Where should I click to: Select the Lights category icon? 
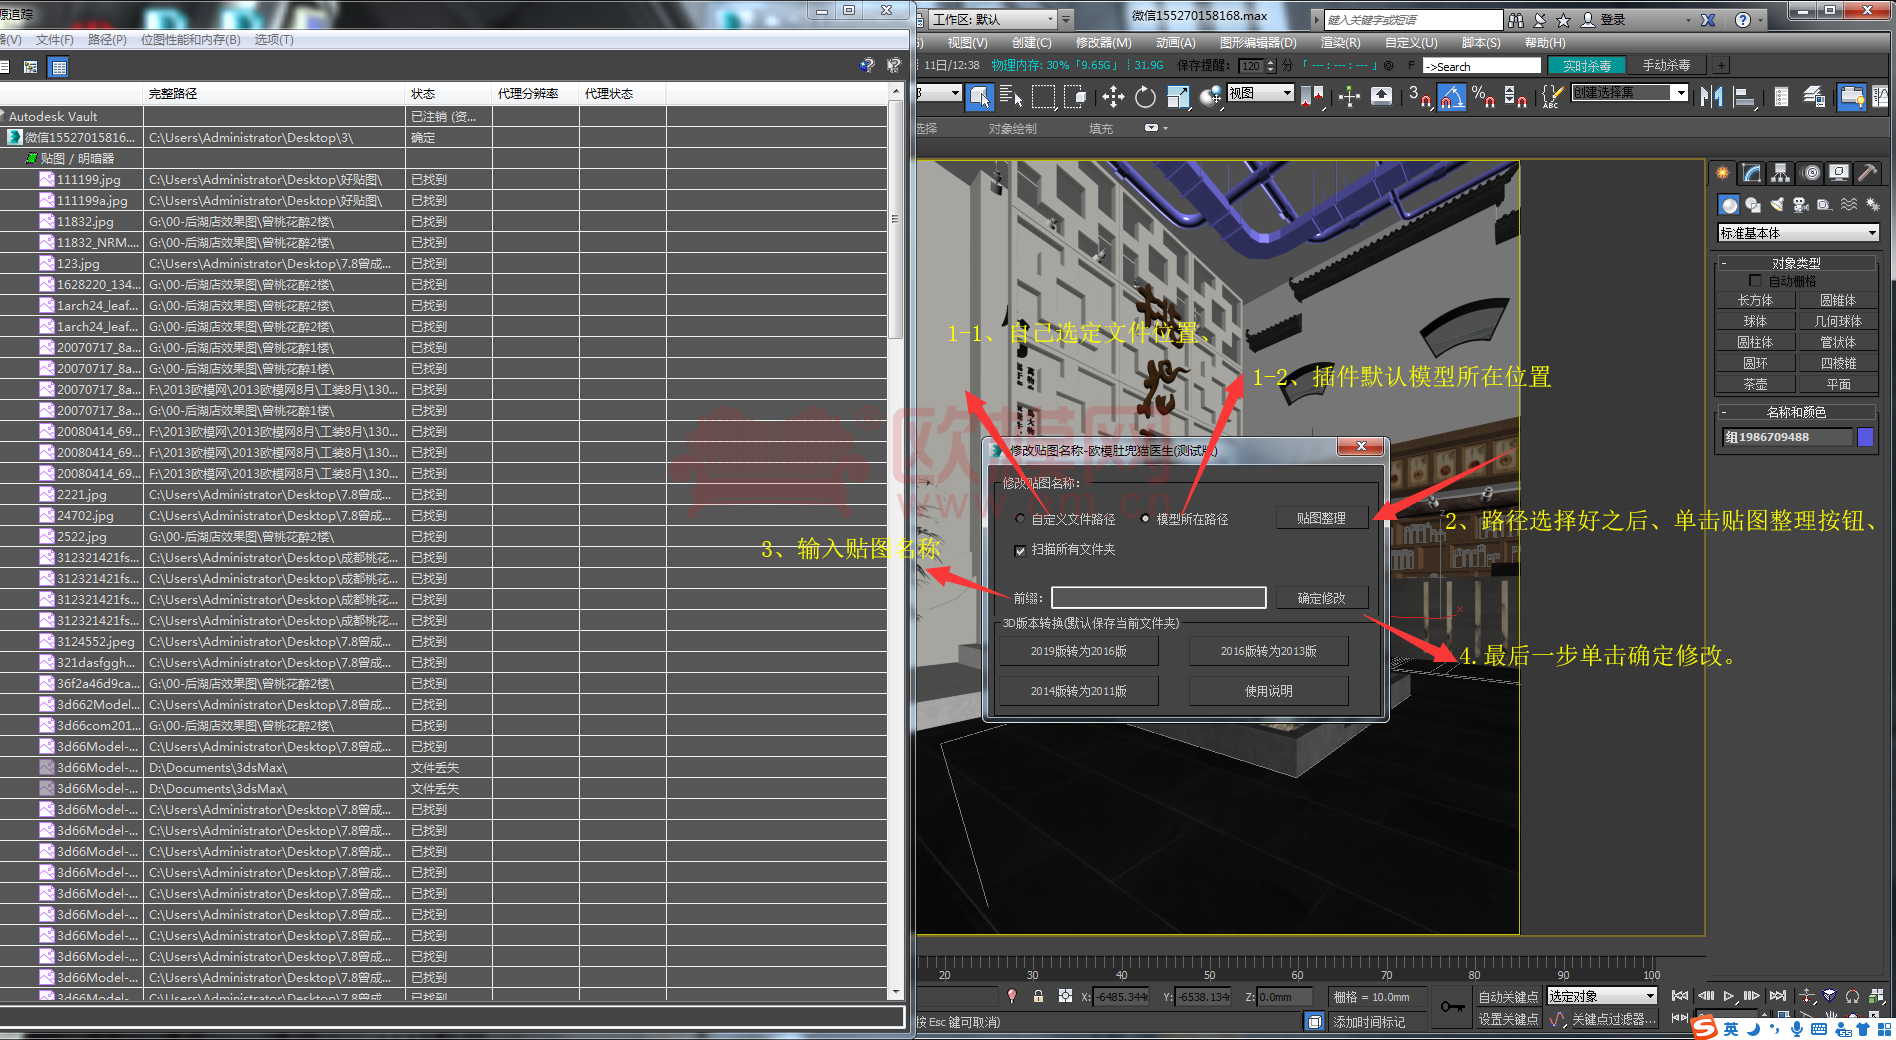[x=1776, y=205]
